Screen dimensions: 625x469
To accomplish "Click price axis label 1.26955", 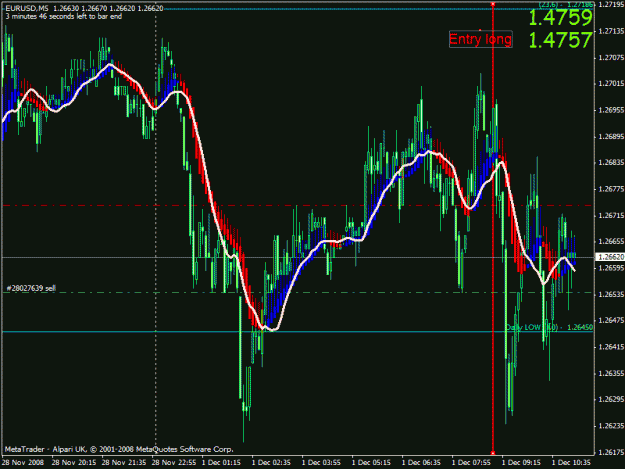I will click(x=611, y=110).
